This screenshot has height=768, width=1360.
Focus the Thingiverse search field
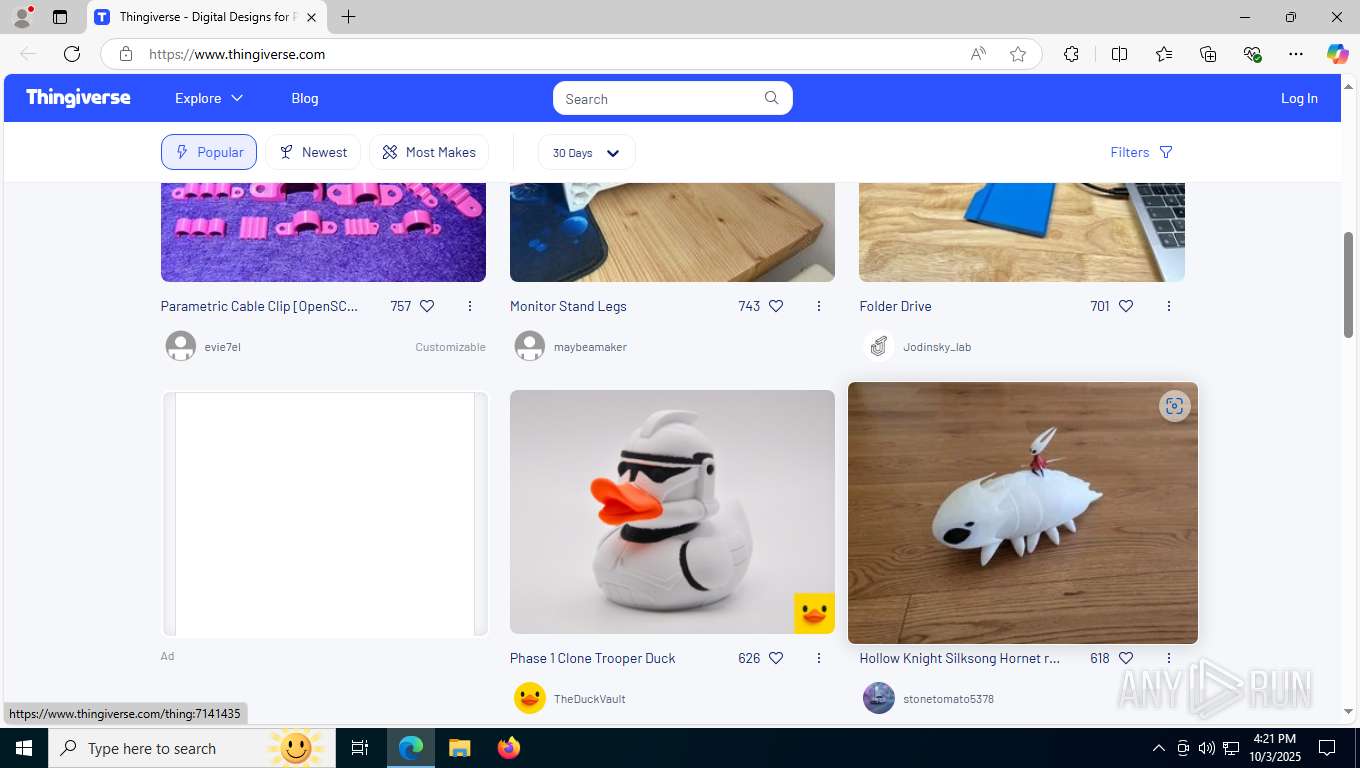[660, 98]
